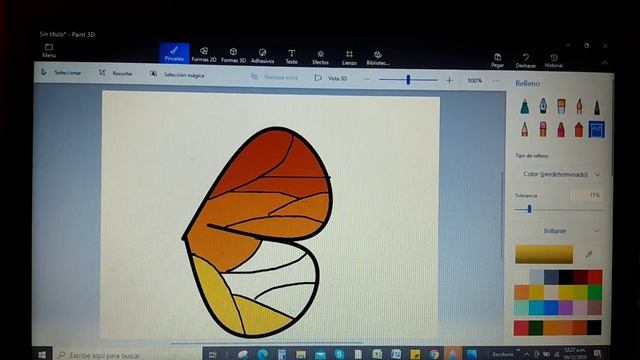This screenshot has width=640, height=360.
Task: Choose the purple palette swatch
Action: (566, 307)
